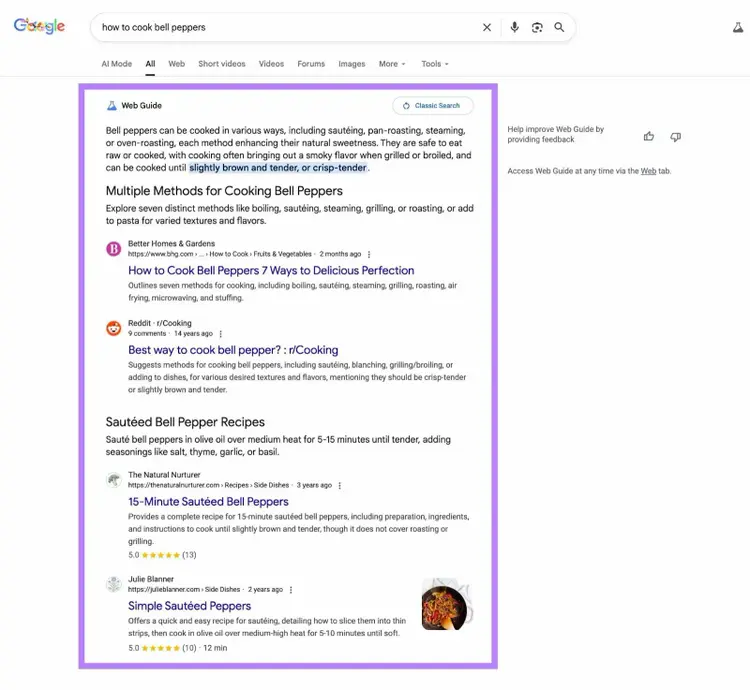Open more options for the Reddit result
Screen dimensions: 750x690
[221, 334]
